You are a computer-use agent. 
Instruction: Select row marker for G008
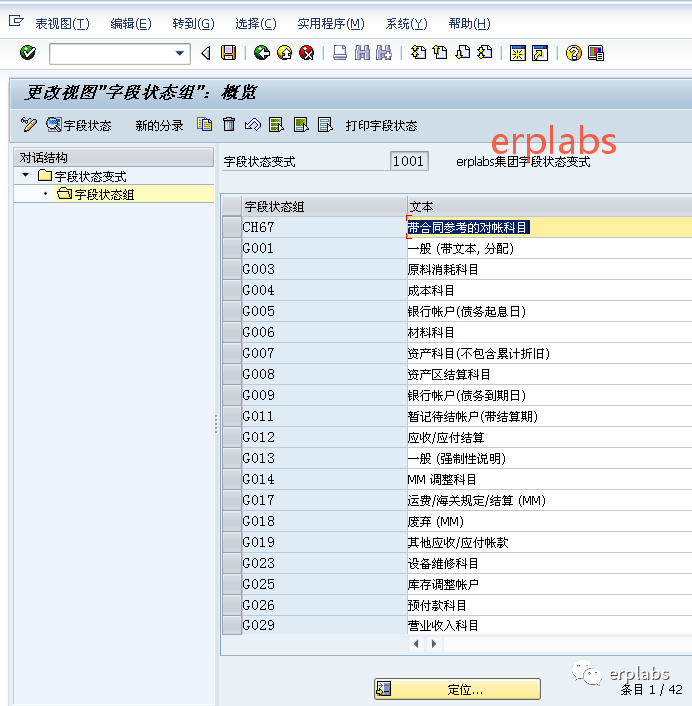click(232, 374)
